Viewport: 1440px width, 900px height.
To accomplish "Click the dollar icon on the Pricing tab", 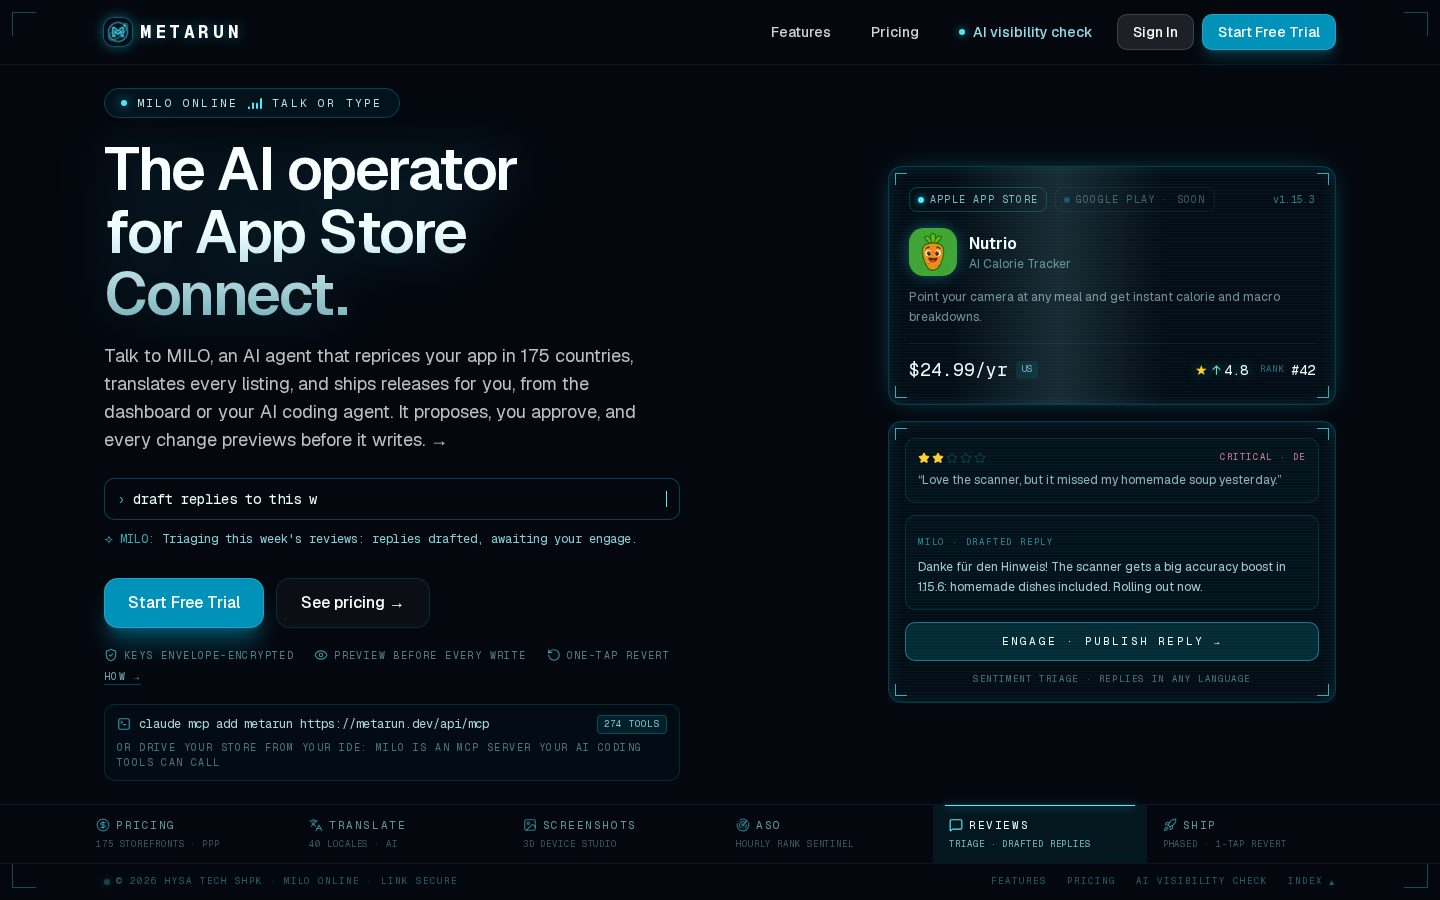I will click(x=103, y=825).
